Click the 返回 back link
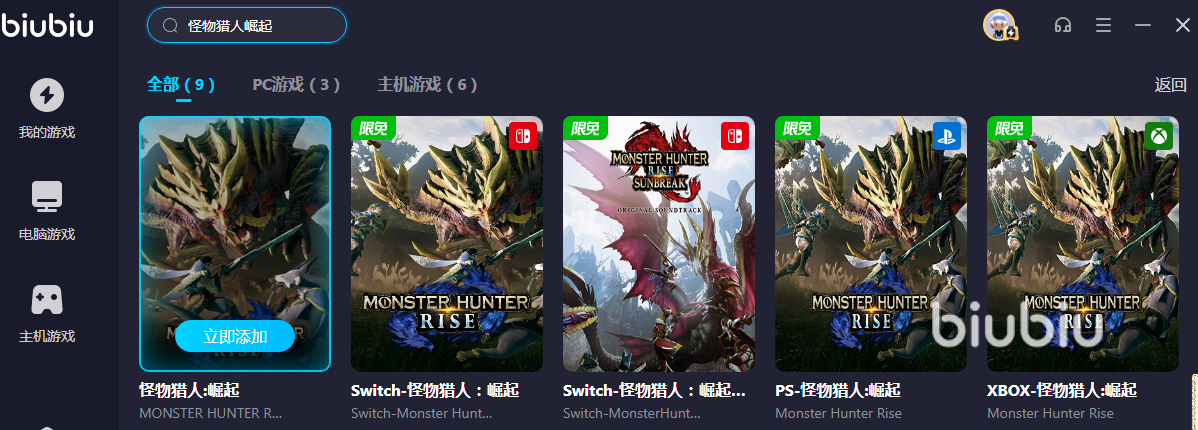 [1170, 85]
